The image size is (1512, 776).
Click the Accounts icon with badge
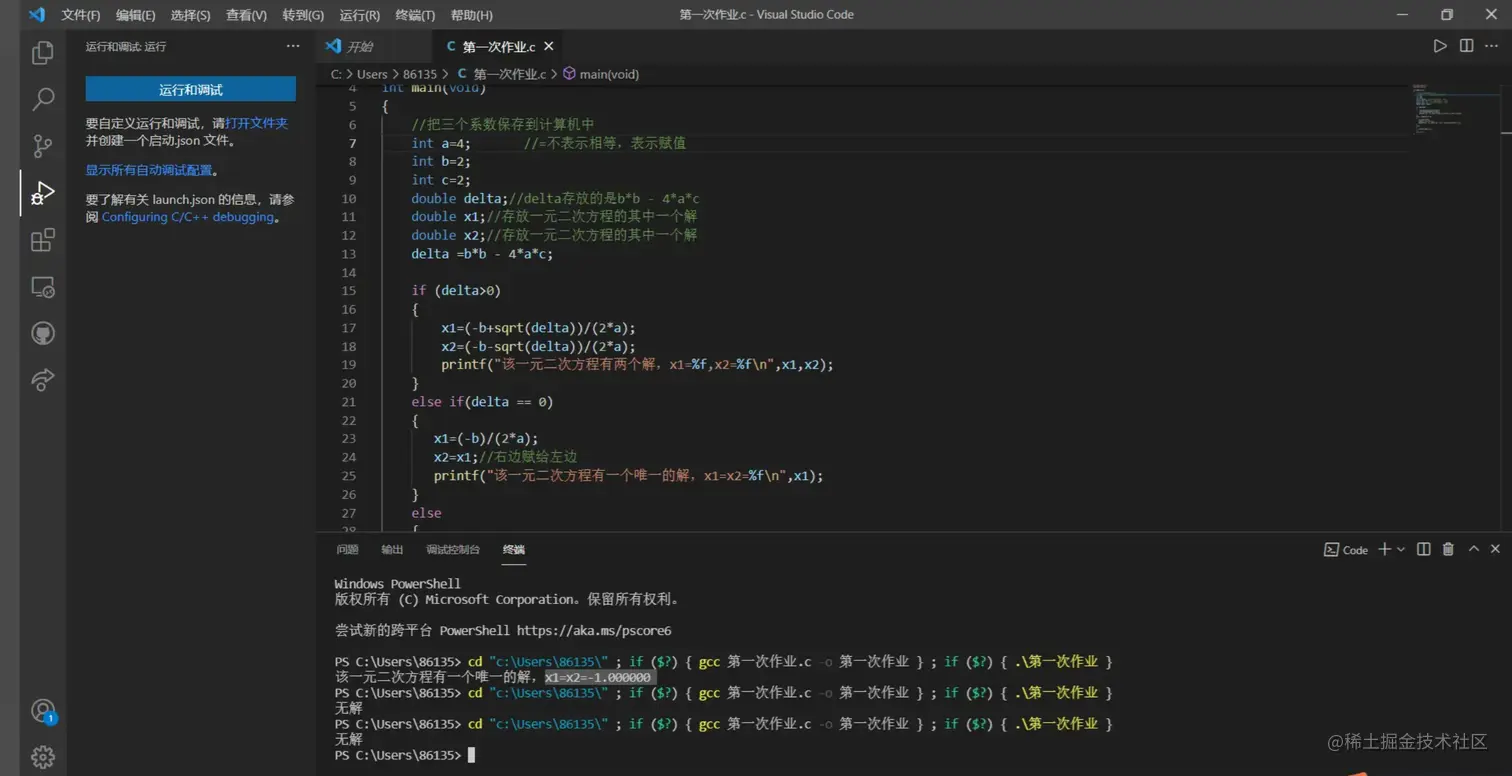43,711
